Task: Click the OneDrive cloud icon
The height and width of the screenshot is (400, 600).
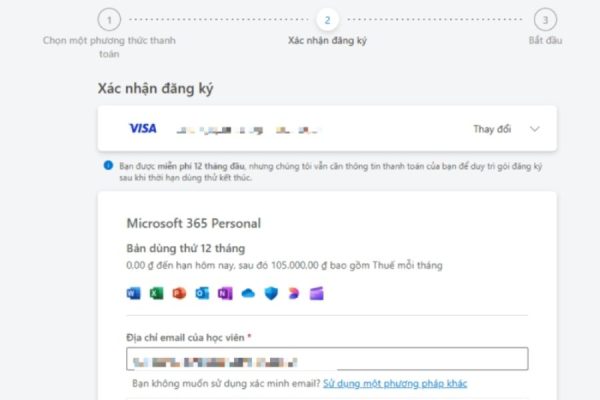Action: (248, 294)
